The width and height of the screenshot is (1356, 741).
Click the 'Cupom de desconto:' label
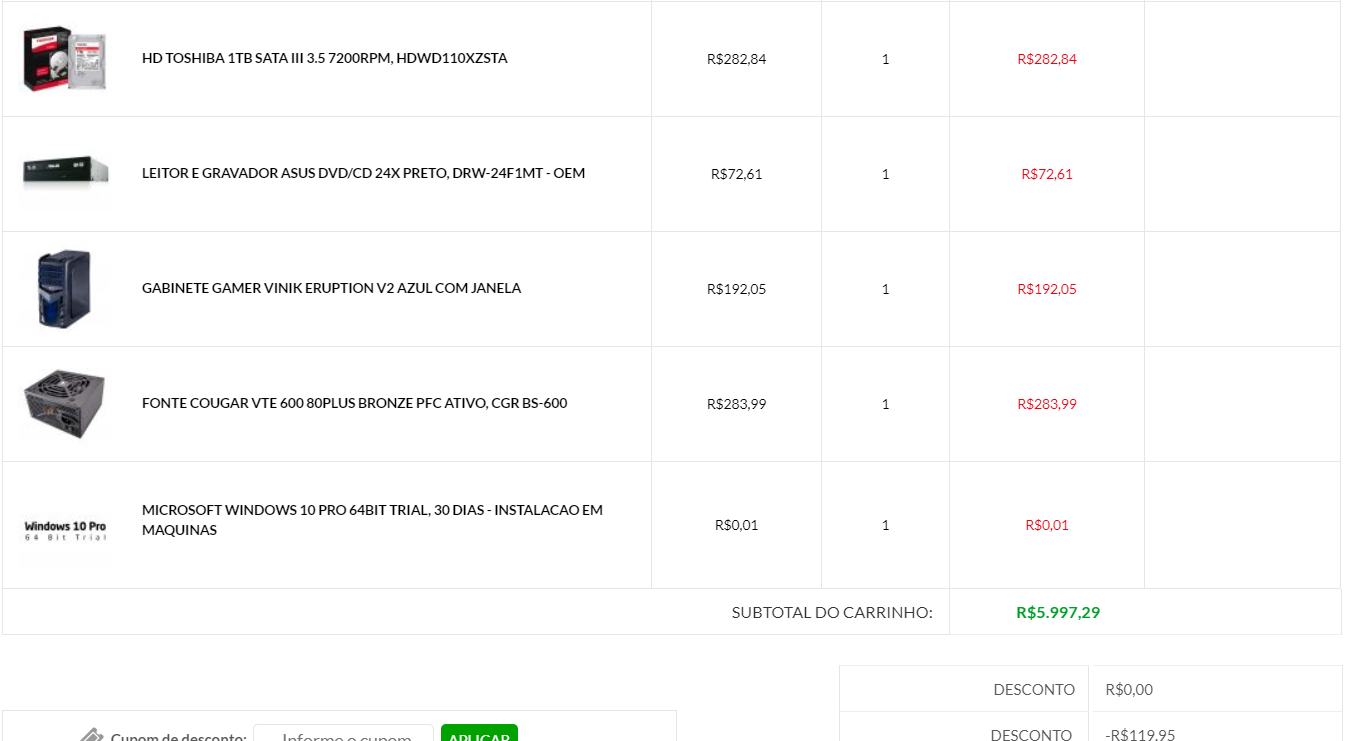coord(179,737)
